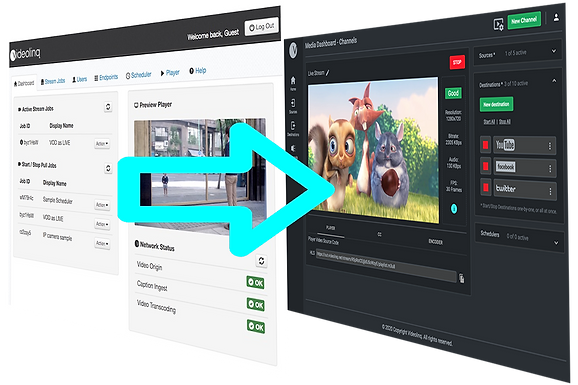Switch to the CC tab under the video

pos(379,235)
